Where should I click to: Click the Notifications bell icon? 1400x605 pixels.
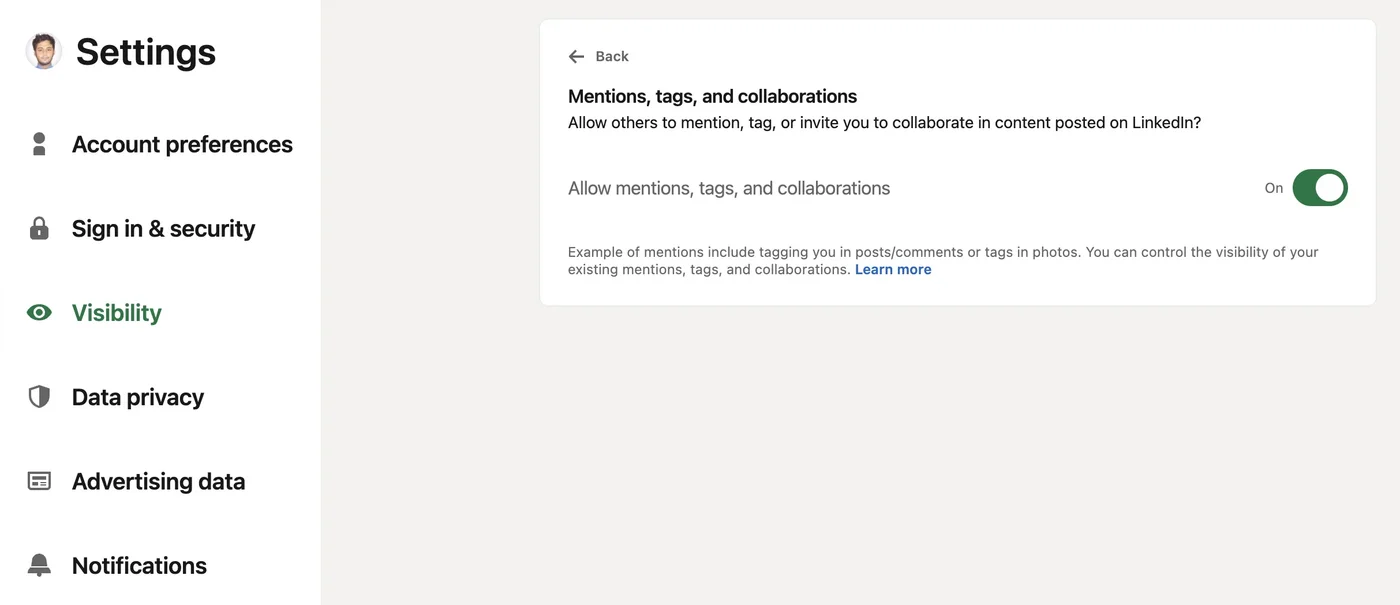39,565
